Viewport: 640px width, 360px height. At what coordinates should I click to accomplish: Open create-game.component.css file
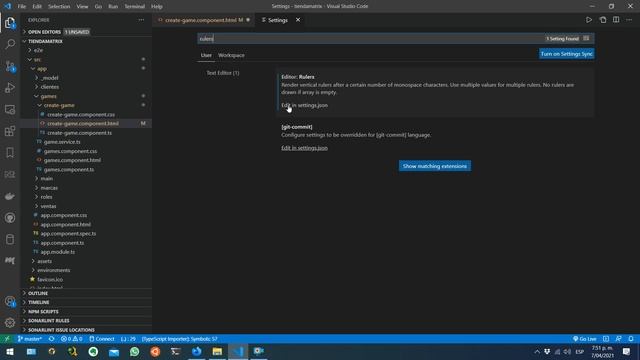pyautogui.click(x=81, y=114)
